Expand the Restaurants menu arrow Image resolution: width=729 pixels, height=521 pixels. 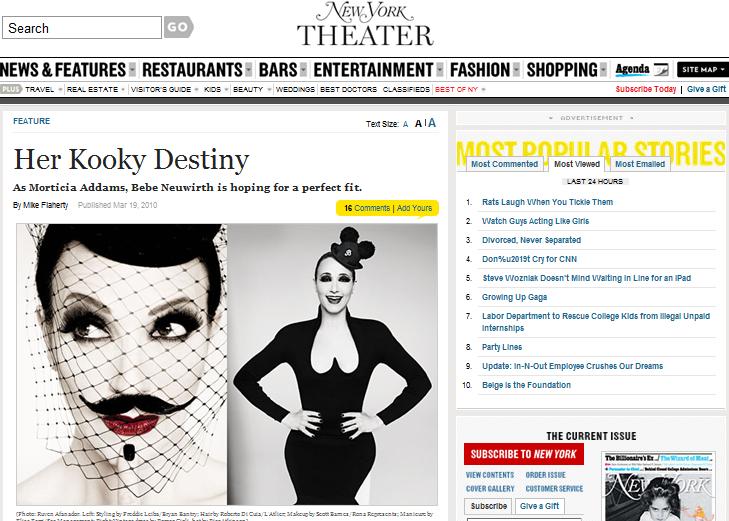249,70
